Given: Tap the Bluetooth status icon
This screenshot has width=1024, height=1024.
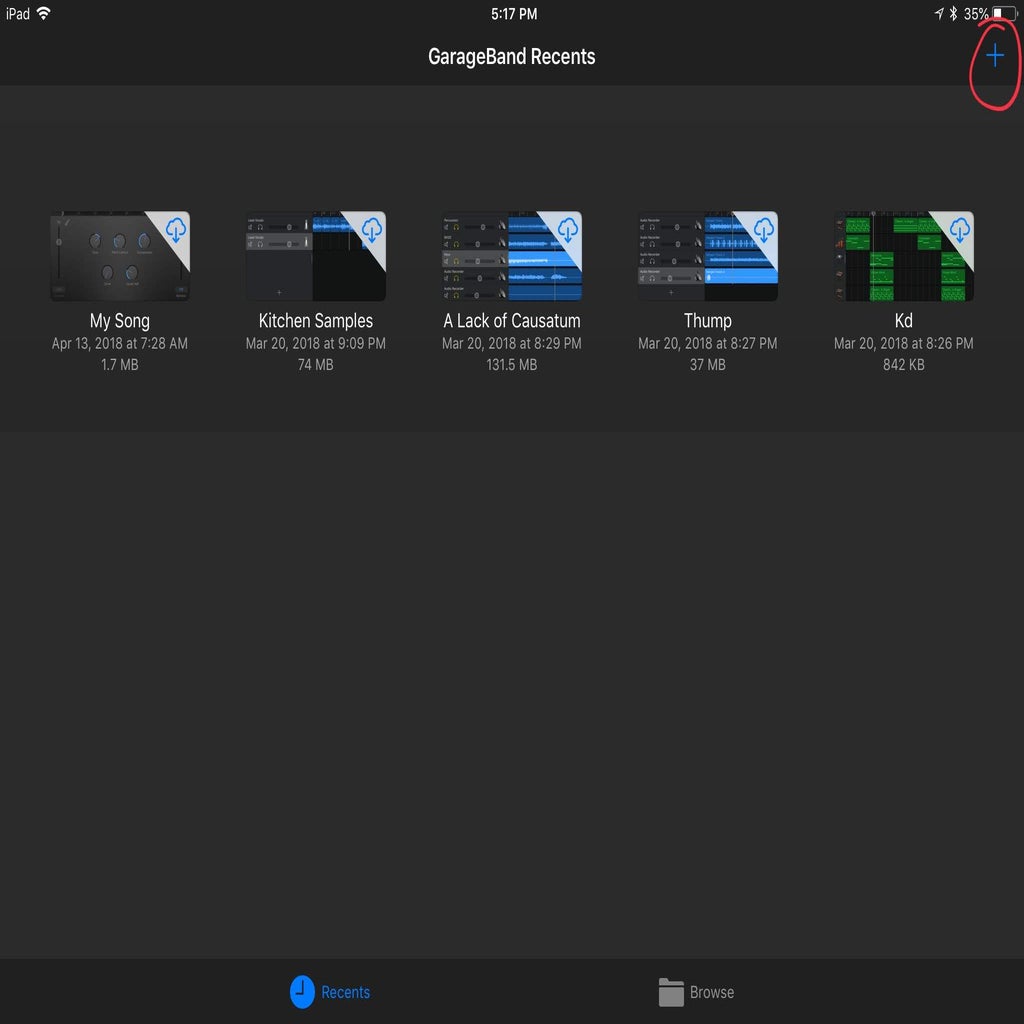Looking at the screenshot, I should [x=953, y=14].
